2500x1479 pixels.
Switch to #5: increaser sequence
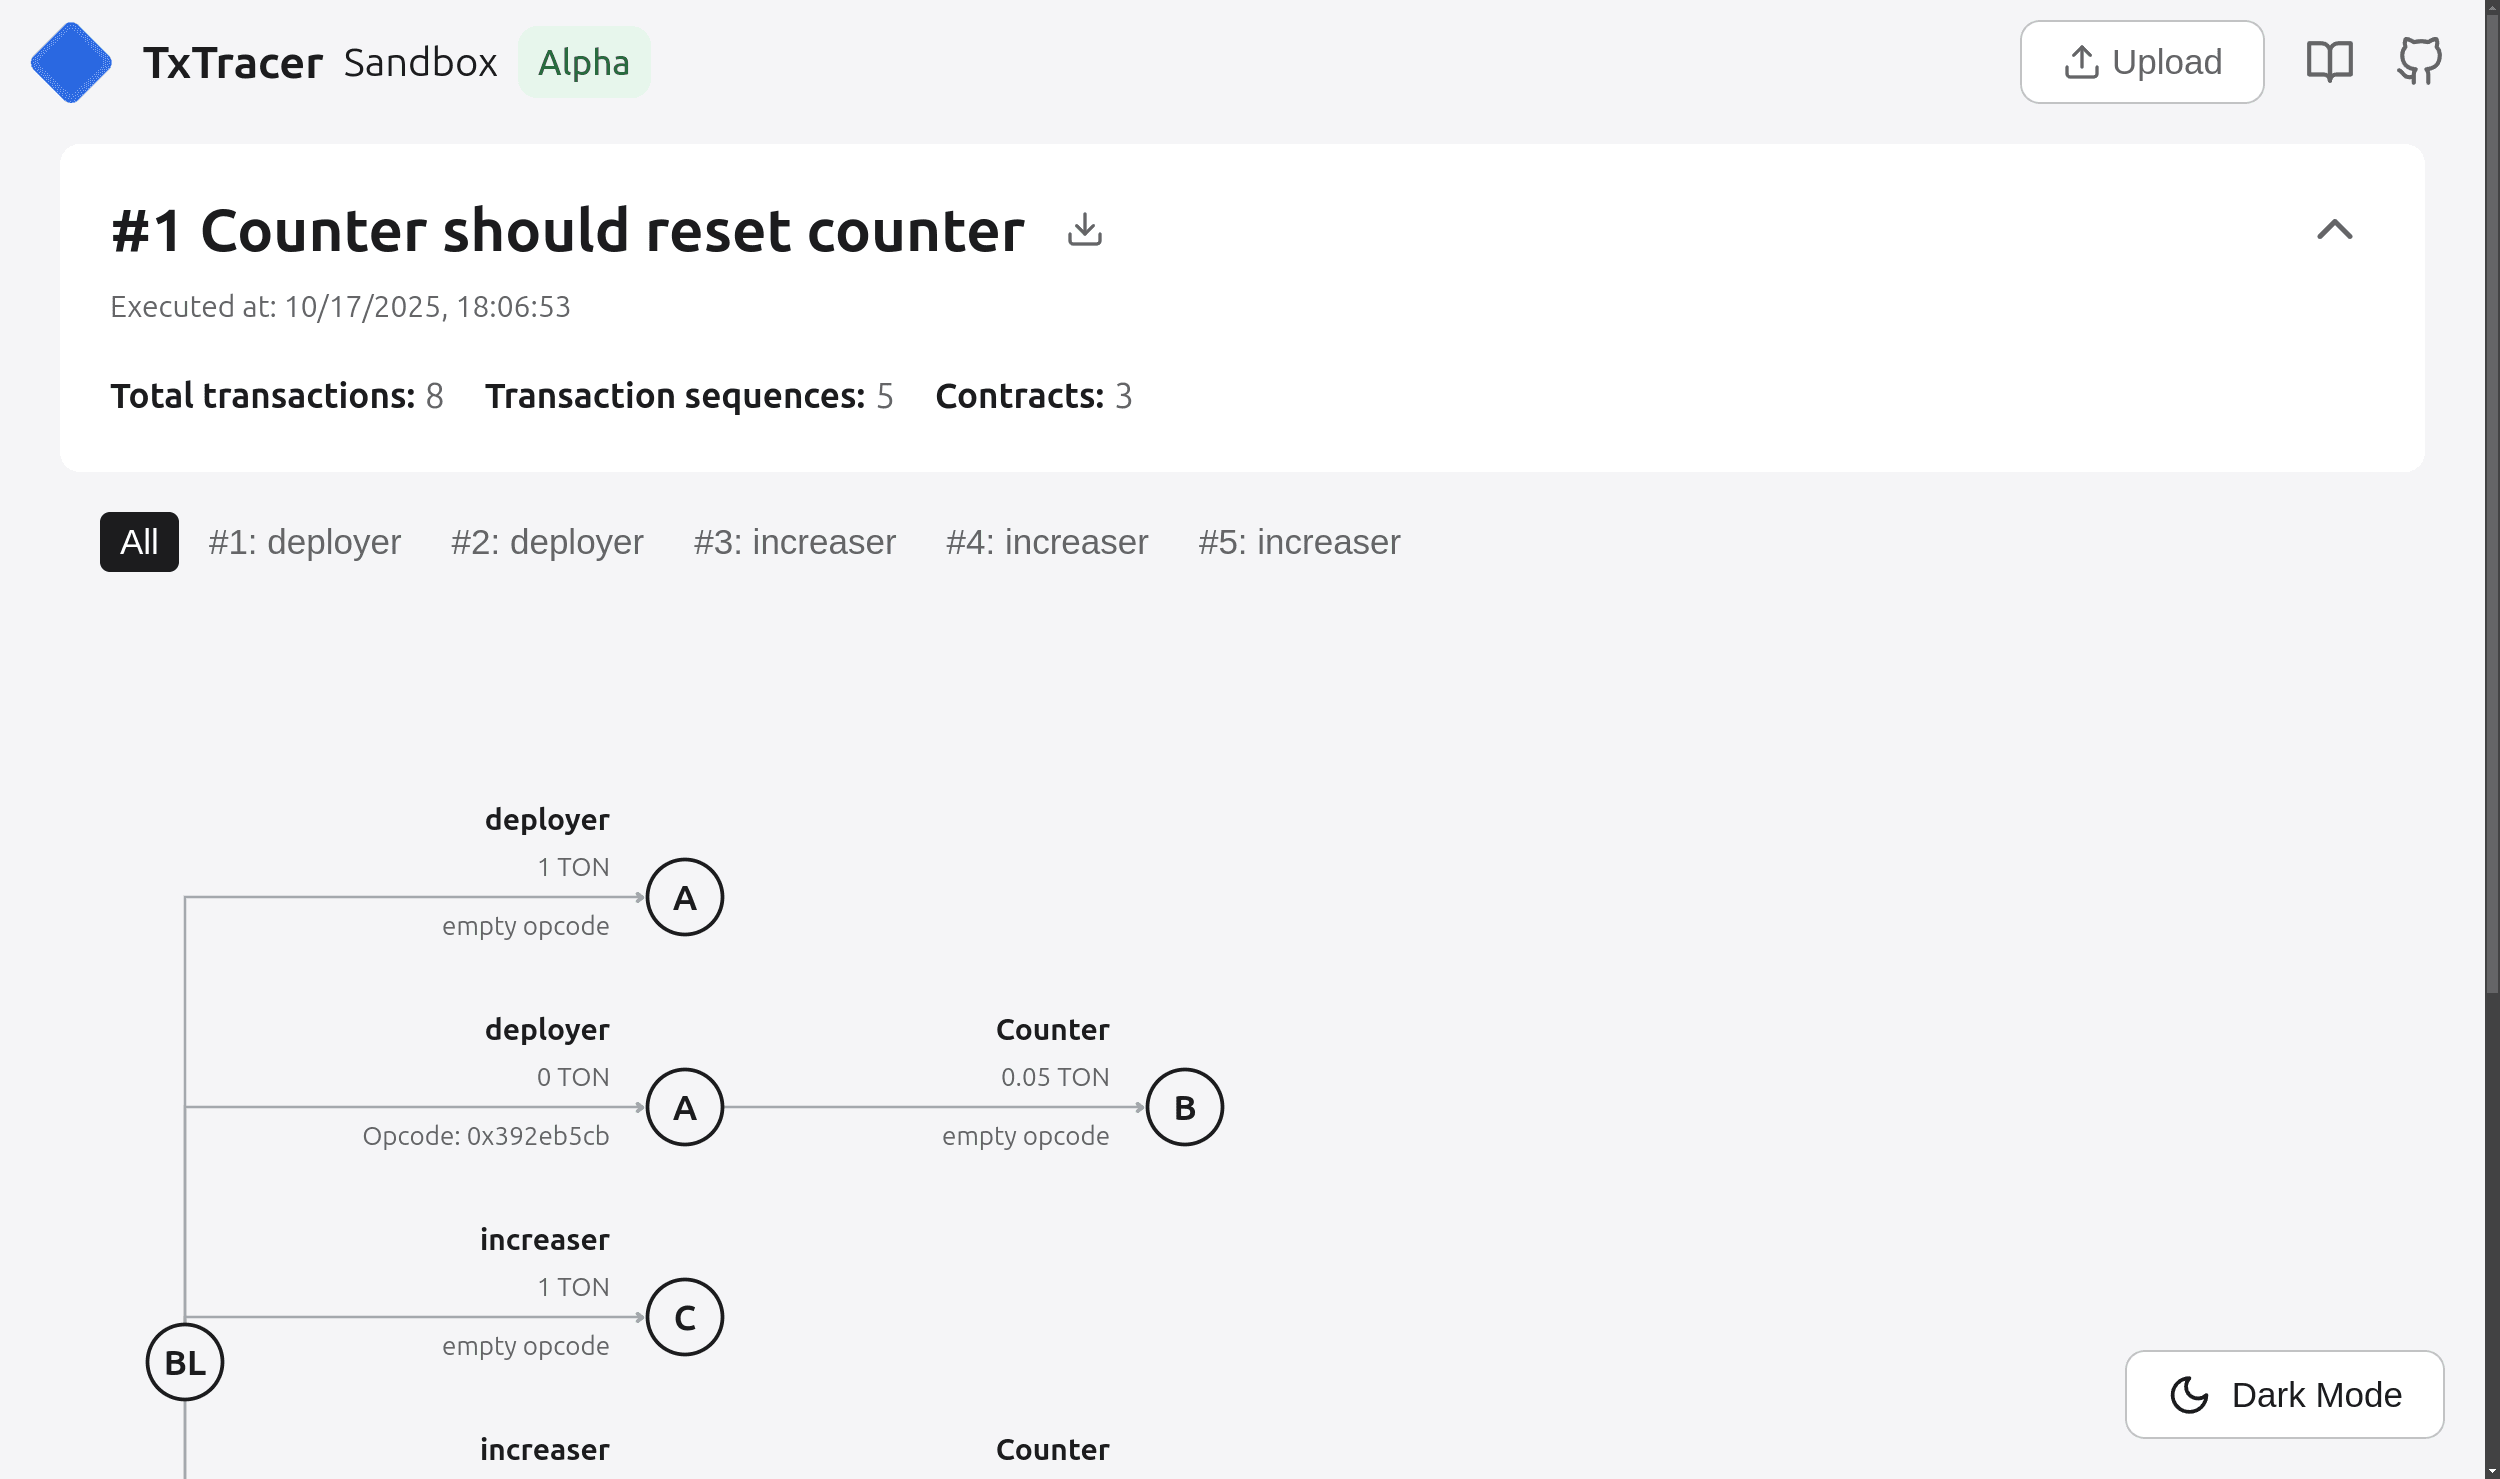(1299, 542)
